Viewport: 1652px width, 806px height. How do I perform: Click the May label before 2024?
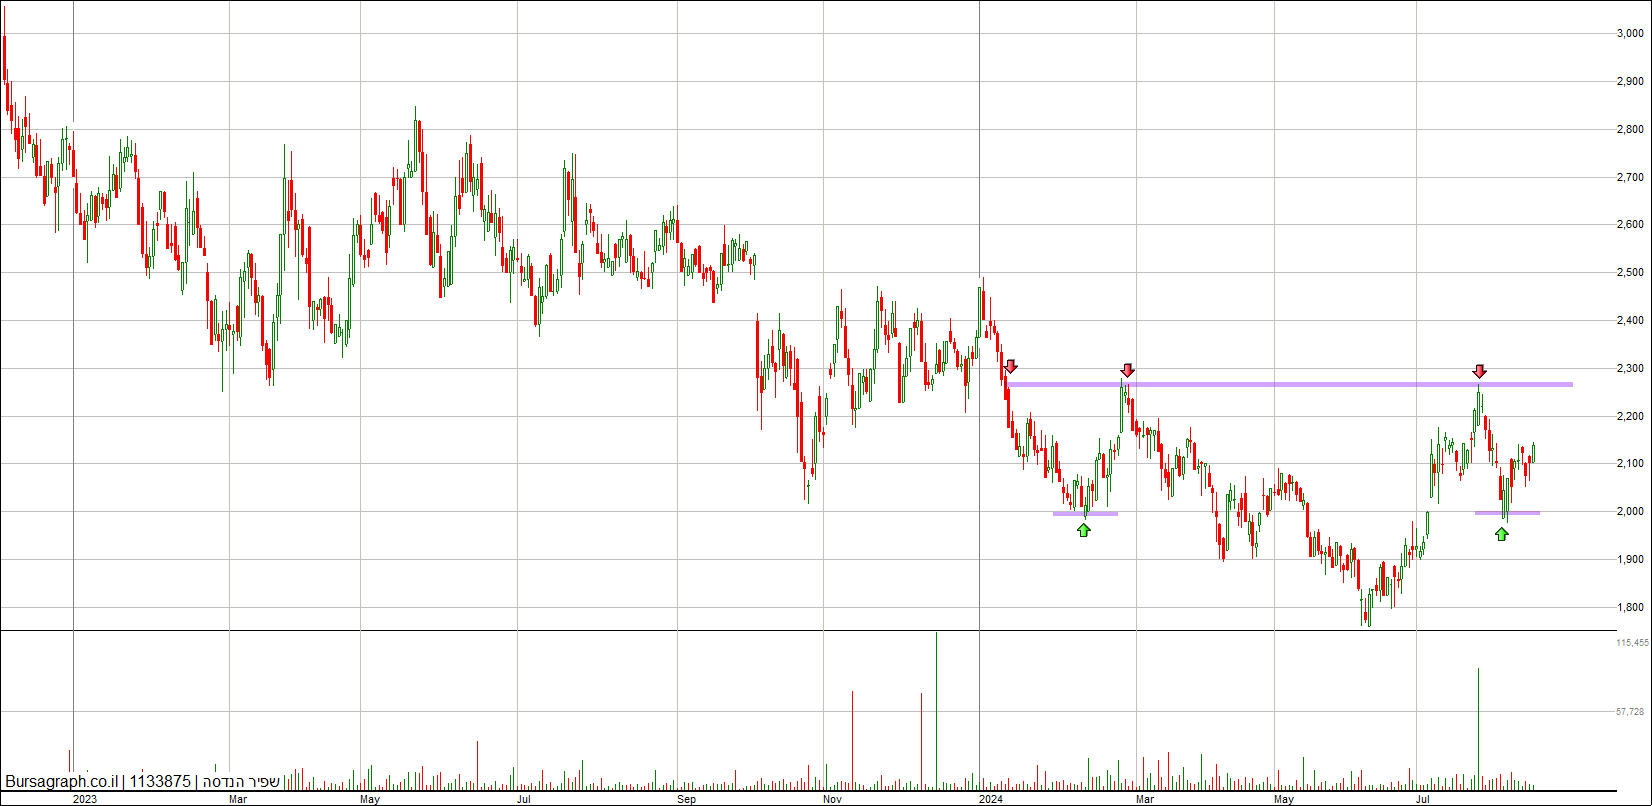pos(370,799)
